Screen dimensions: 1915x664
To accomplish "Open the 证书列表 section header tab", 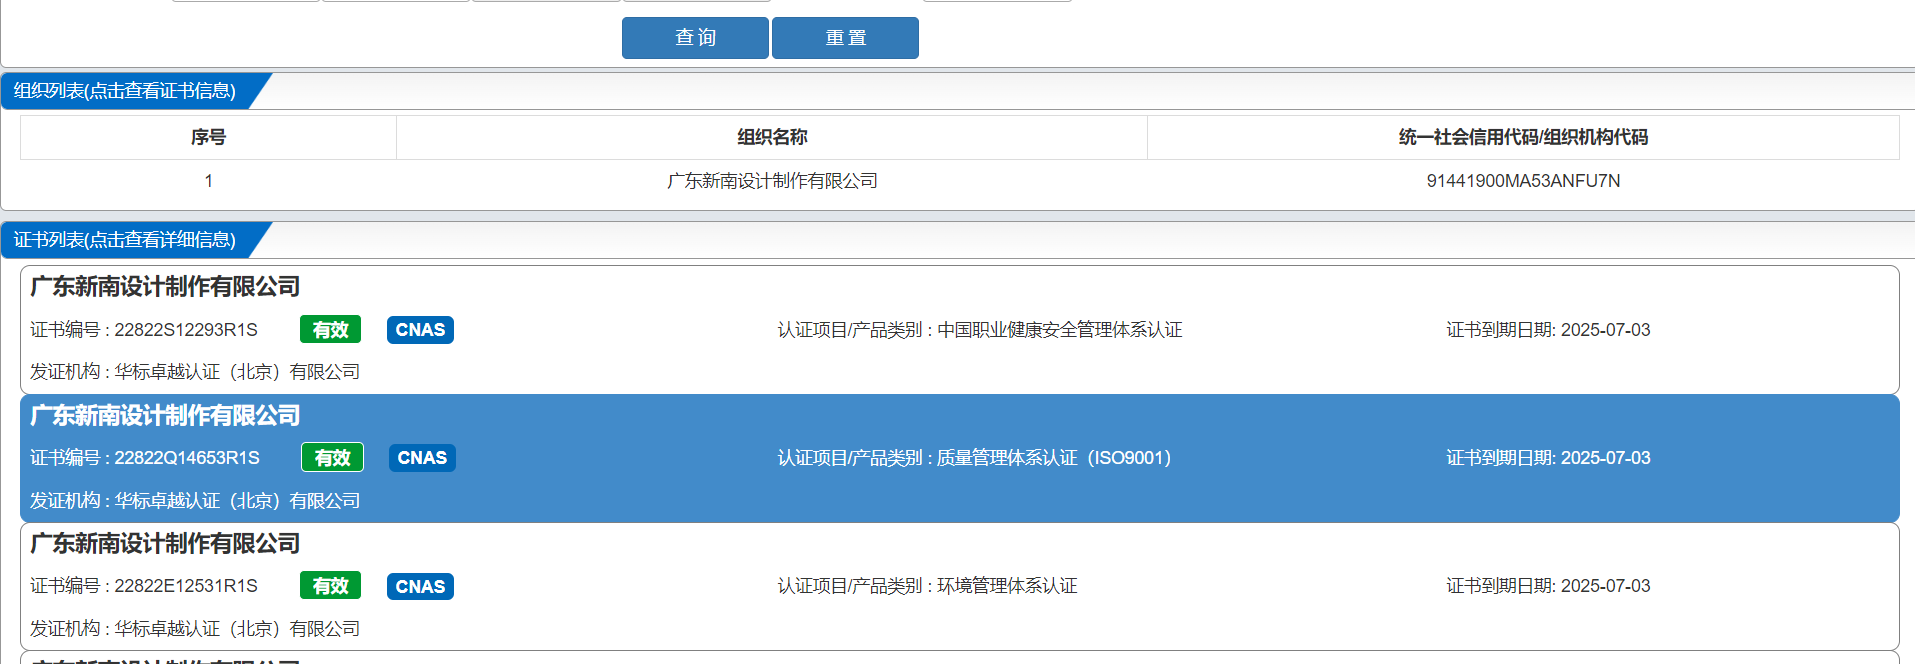I will tap(125, 240).
